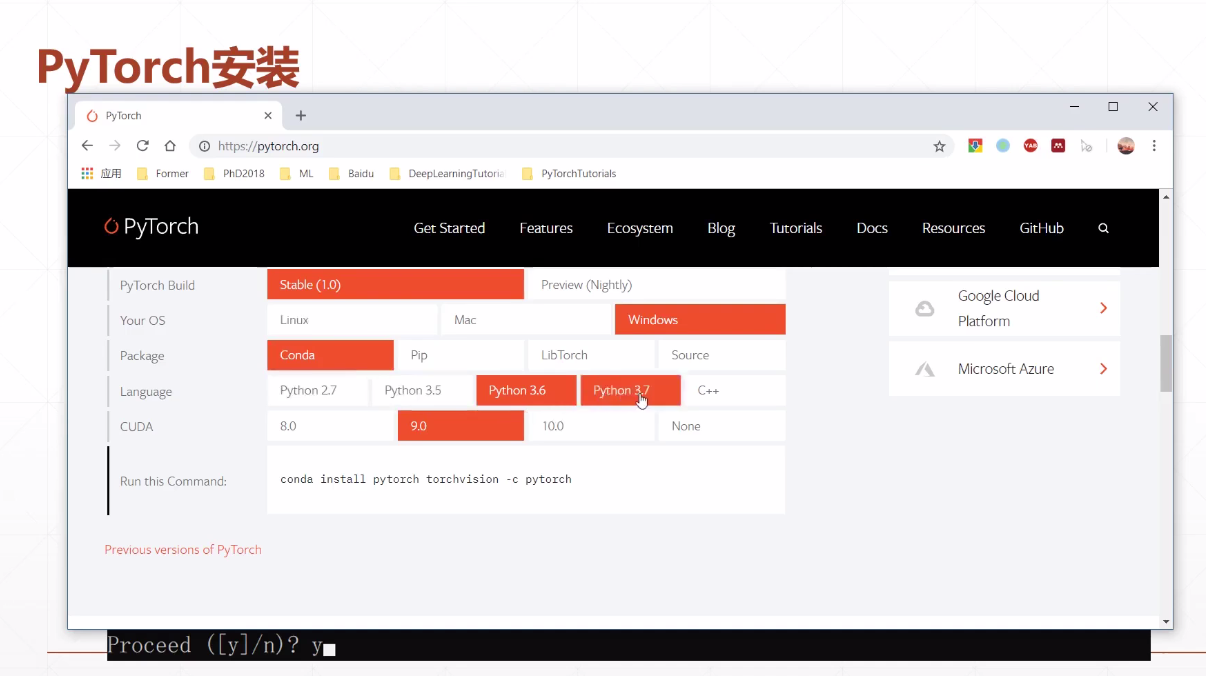Viewport: 1206px width, 676px height.
Task: Select Source package option
Action: pos(722,355)
